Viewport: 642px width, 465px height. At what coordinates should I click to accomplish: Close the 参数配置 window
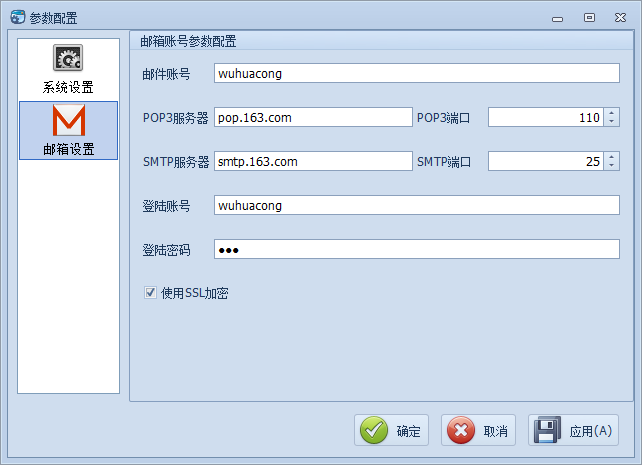pyautogui.click(x=620, y=18)
